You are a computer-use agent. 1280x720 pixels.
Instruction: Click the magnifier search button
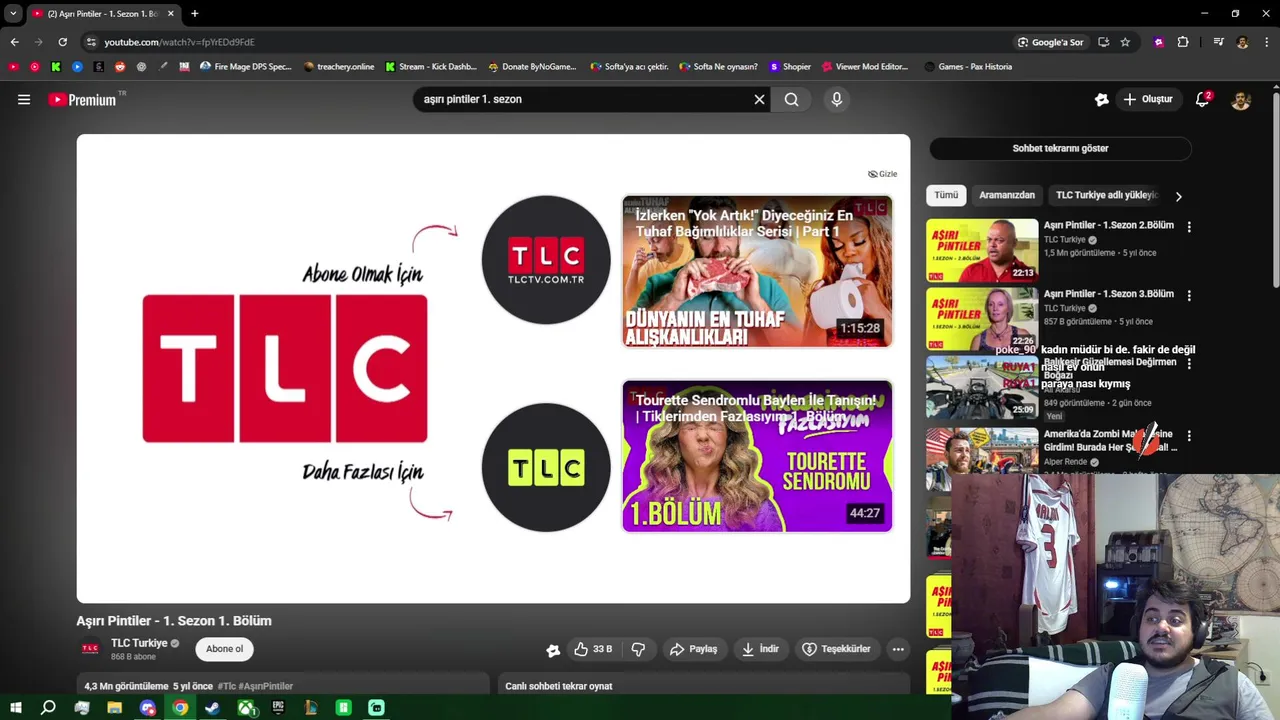791,99
